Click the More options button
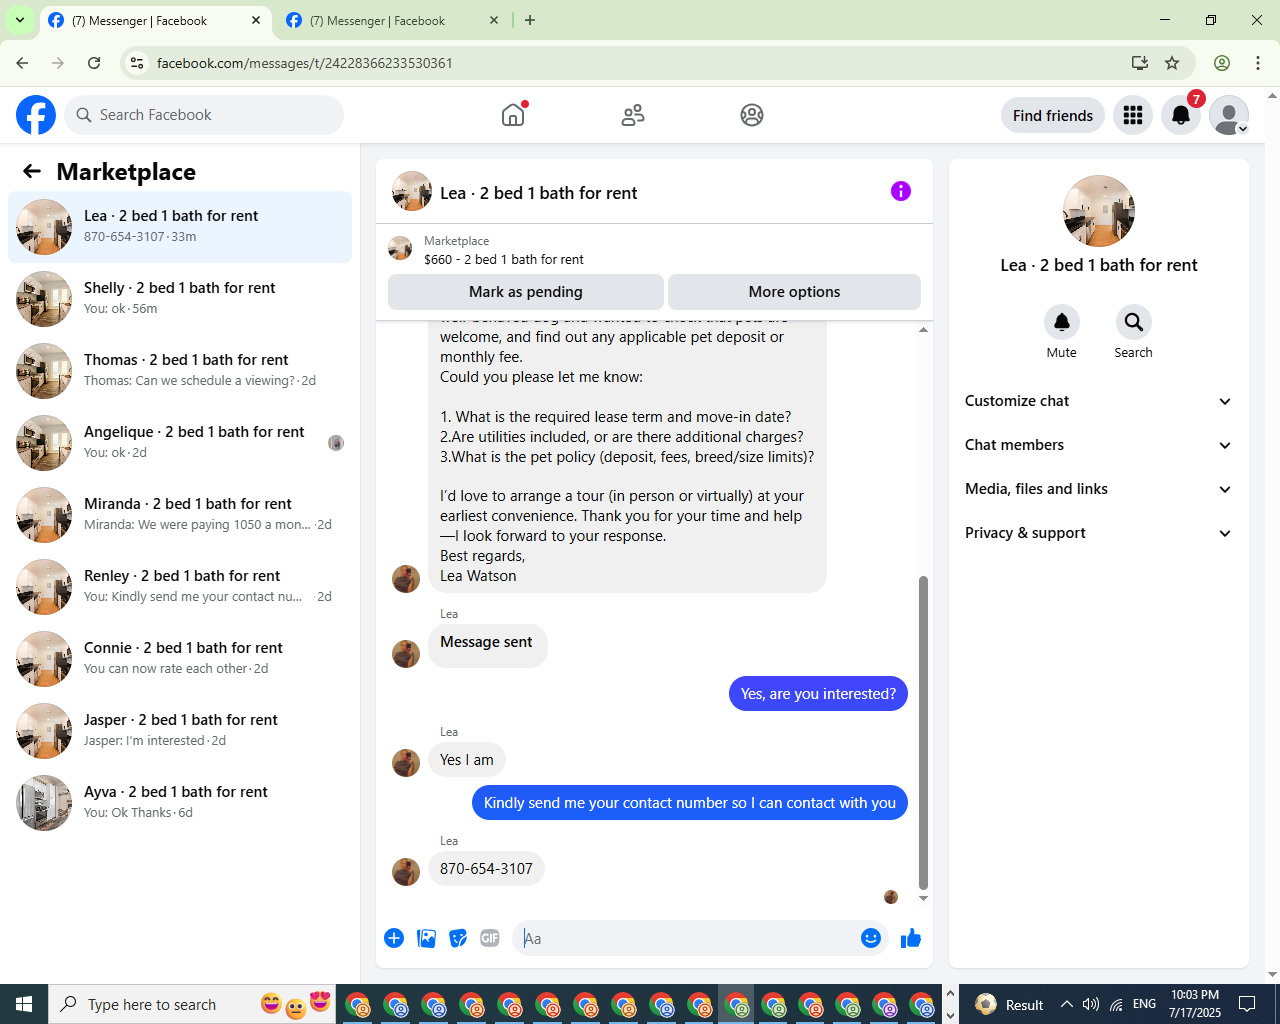 click(794, 292)
